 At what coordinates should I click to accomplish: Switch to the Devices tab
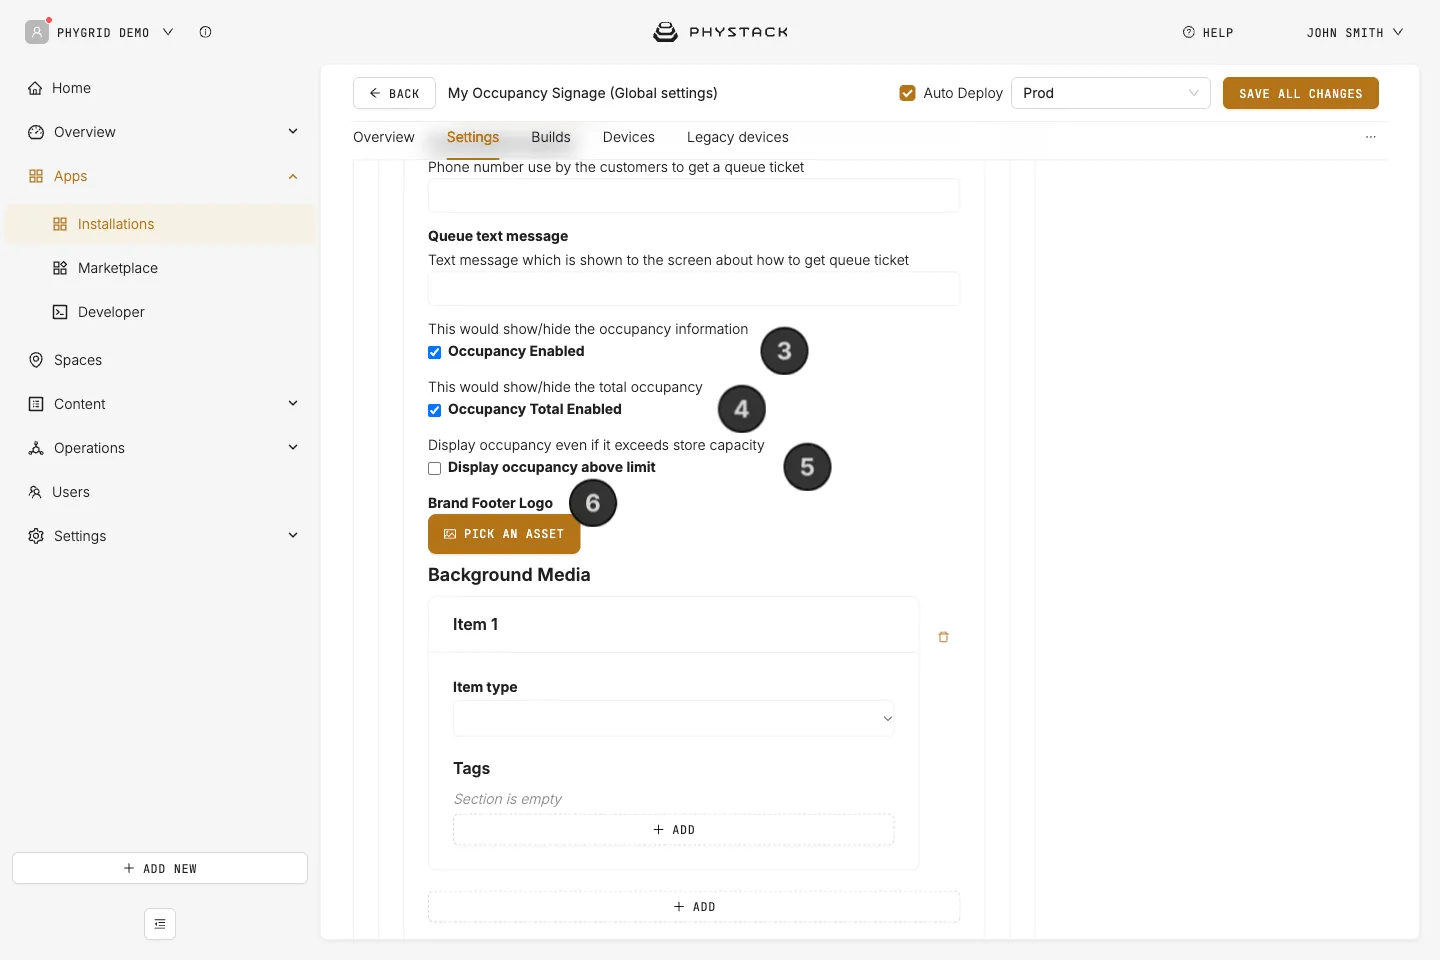pyautogui.click(x=629, y=137)
